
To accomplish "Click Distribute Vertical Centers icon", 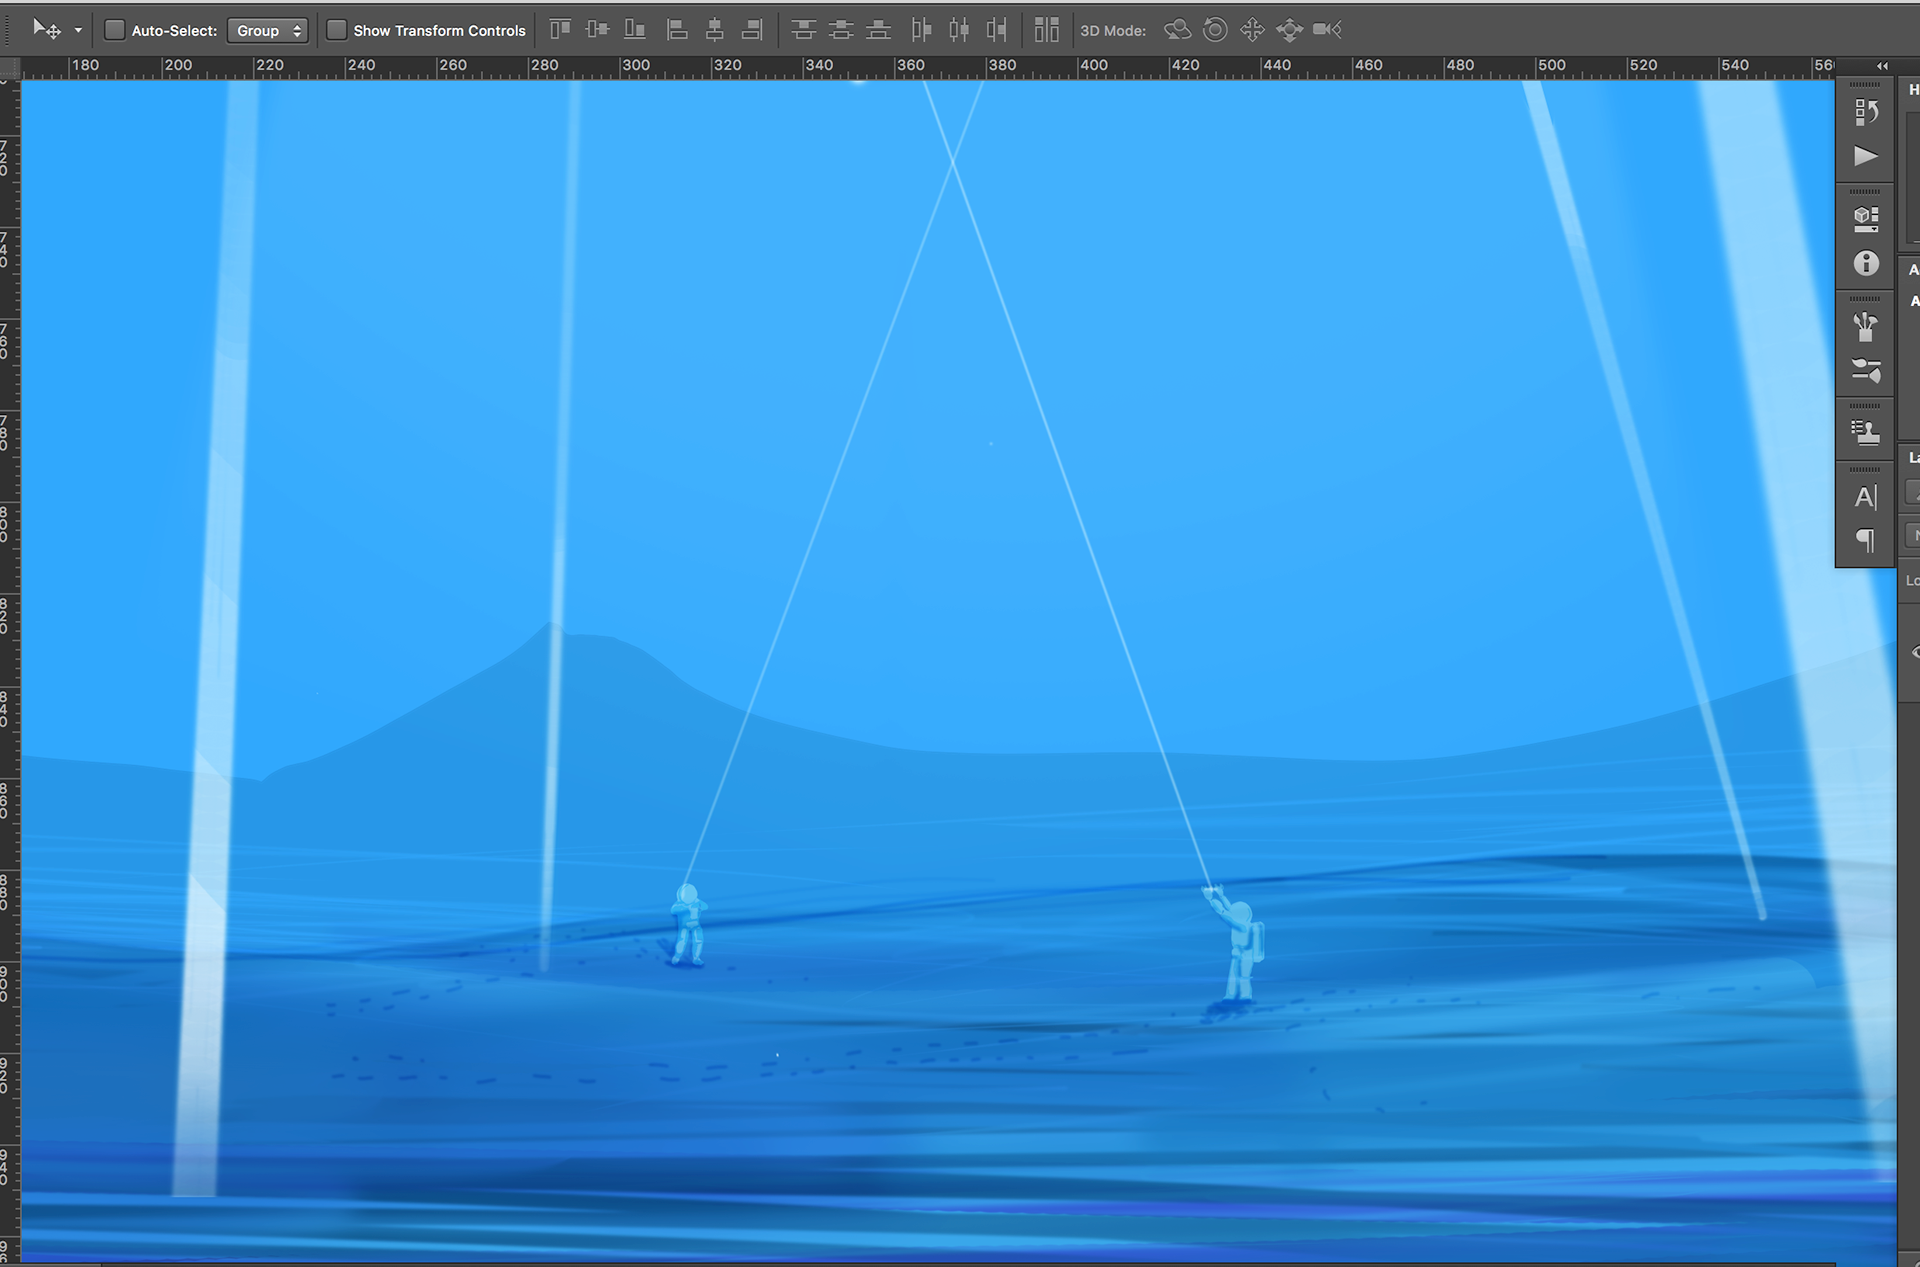I will click(x=841, y=30).
